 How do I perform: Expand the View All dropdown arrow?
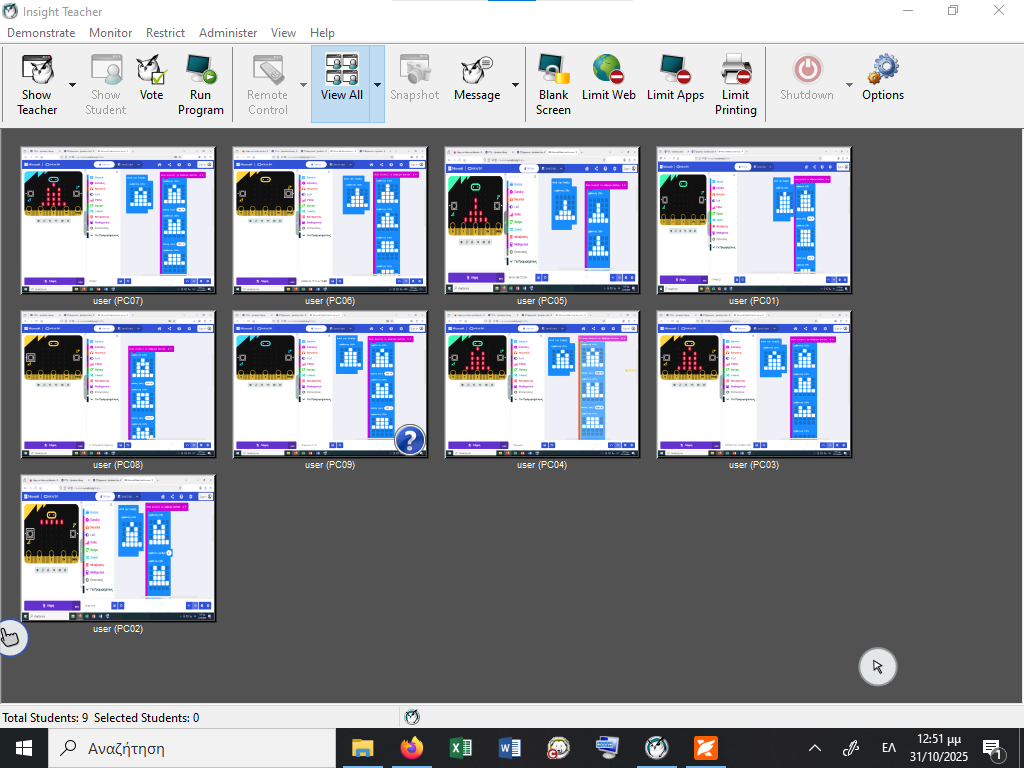pyautogui.click(x=377, y=85)
